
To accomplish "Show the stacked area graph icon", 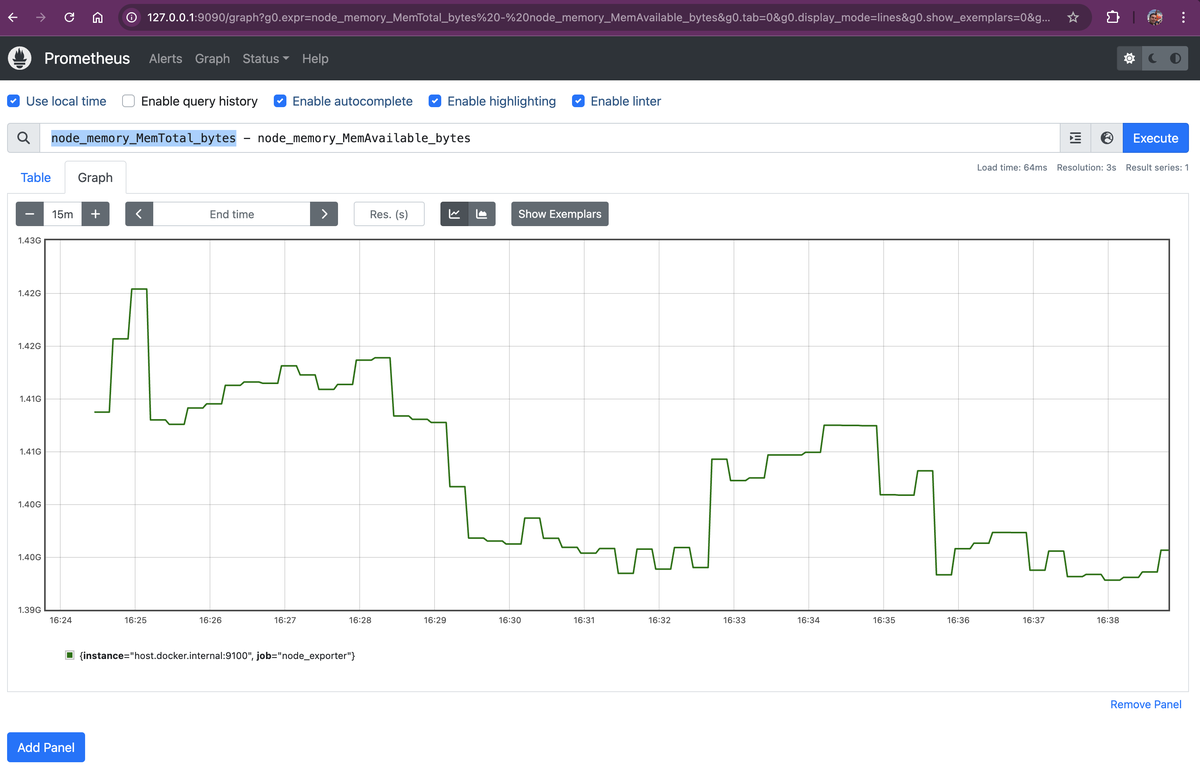I will coord(482,214).
